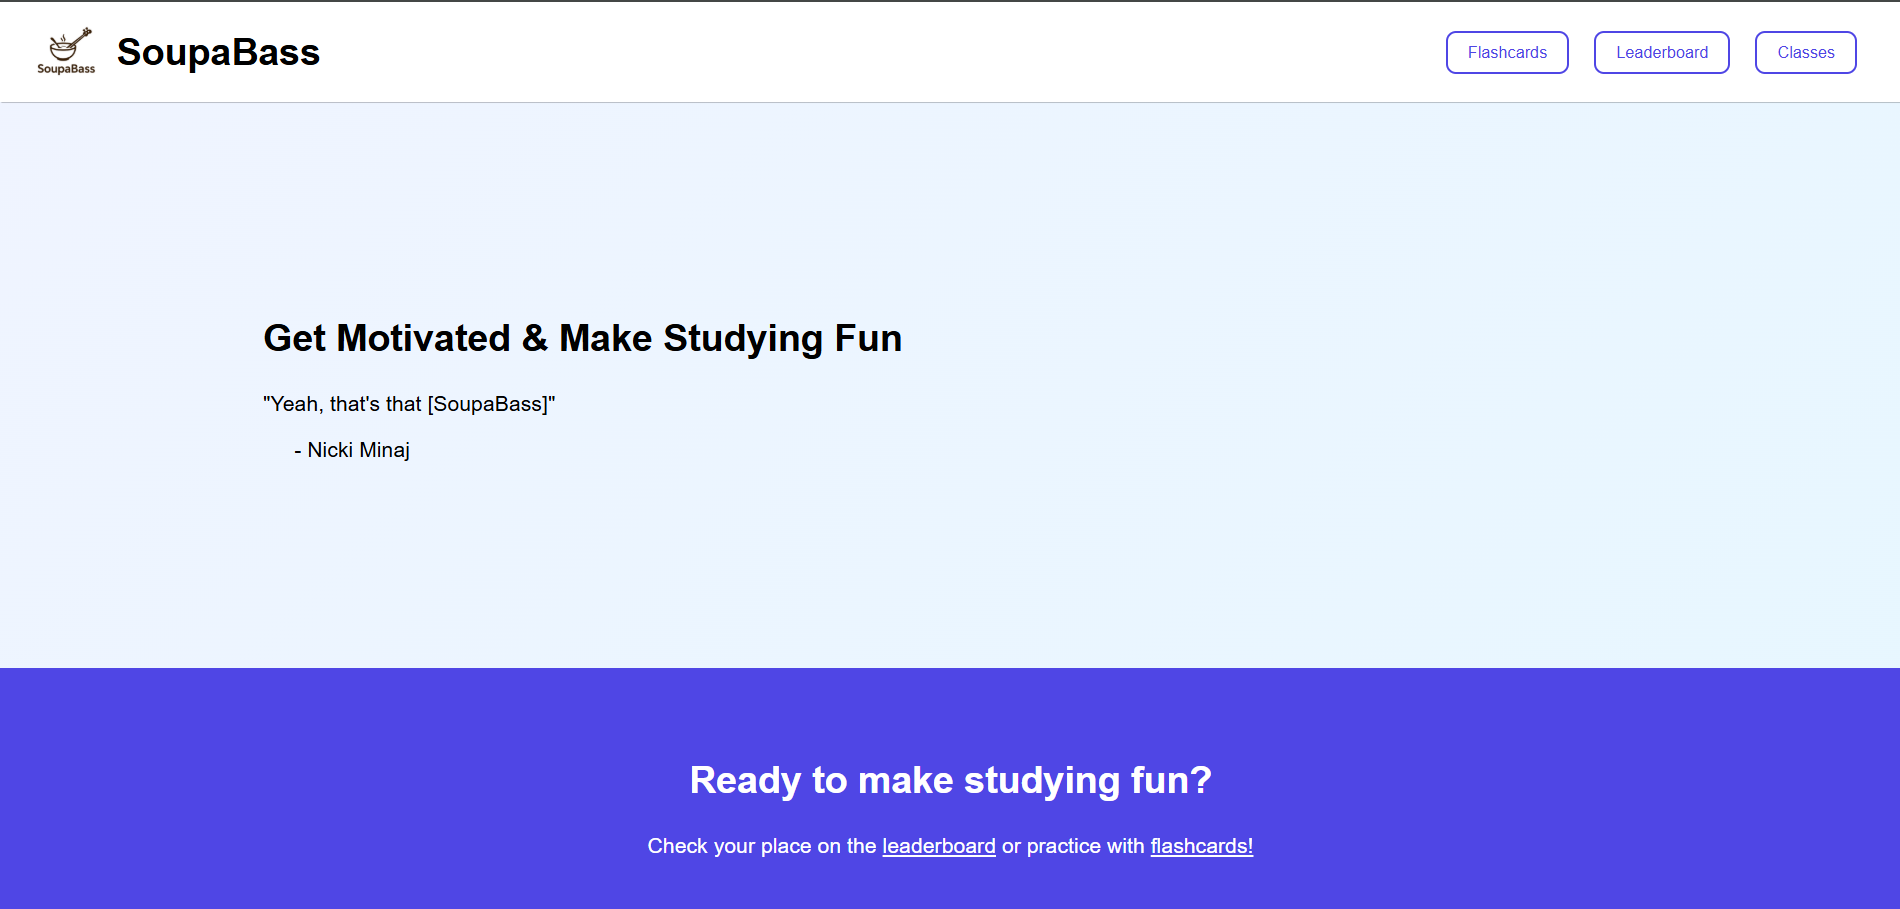Click the "Ready to make studying fun?" heading
Screen dimensions: 1900x909
point(950,780)
